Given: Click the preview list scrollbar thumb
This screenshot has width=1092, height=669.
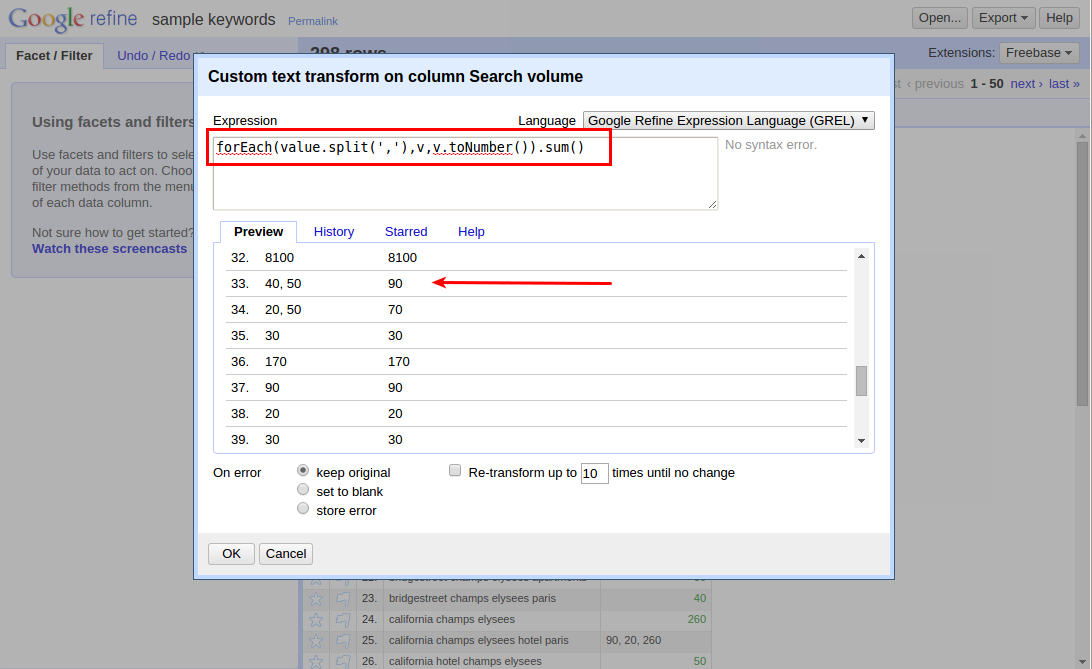Looking at the screenshot, I should pos(861,381).
